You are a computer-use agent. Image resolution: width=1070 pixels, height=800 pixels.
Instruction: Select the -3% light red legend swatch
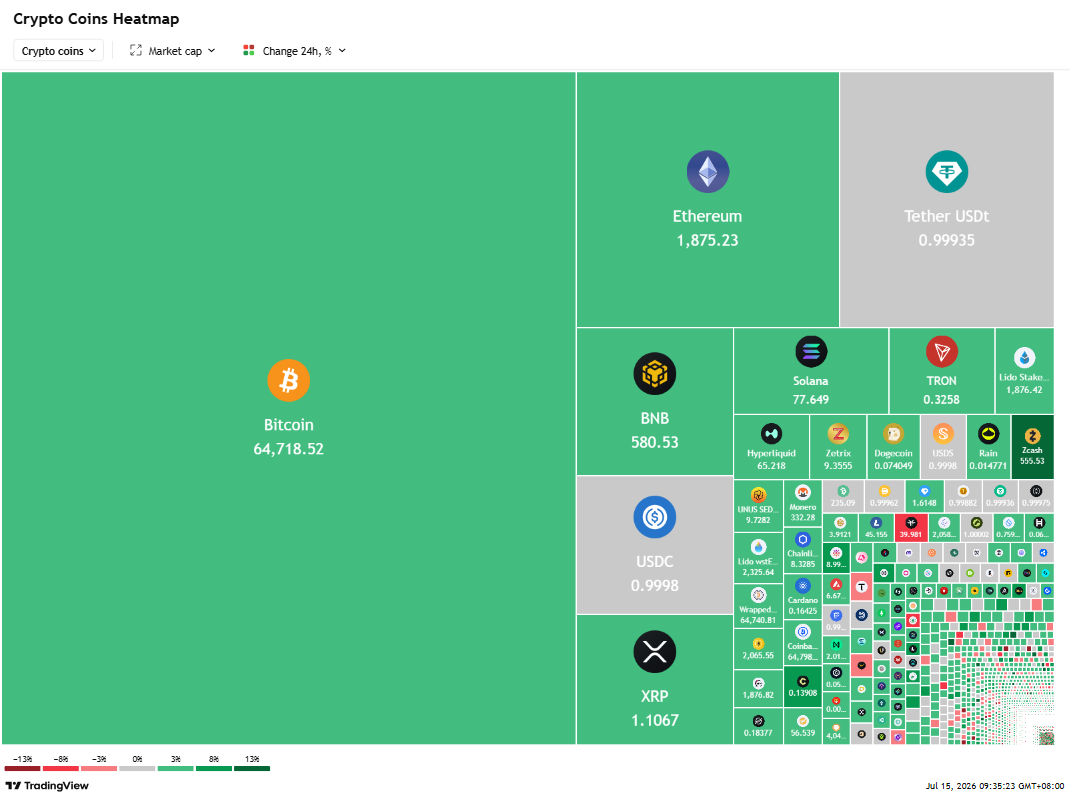click(99, 769)
